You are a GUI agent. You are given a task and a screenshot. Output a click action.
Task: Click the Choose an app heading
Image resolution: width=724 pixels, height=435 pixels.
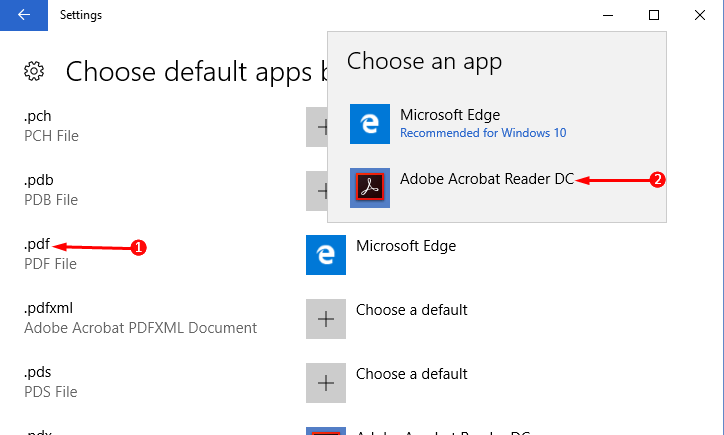(424, 62)
